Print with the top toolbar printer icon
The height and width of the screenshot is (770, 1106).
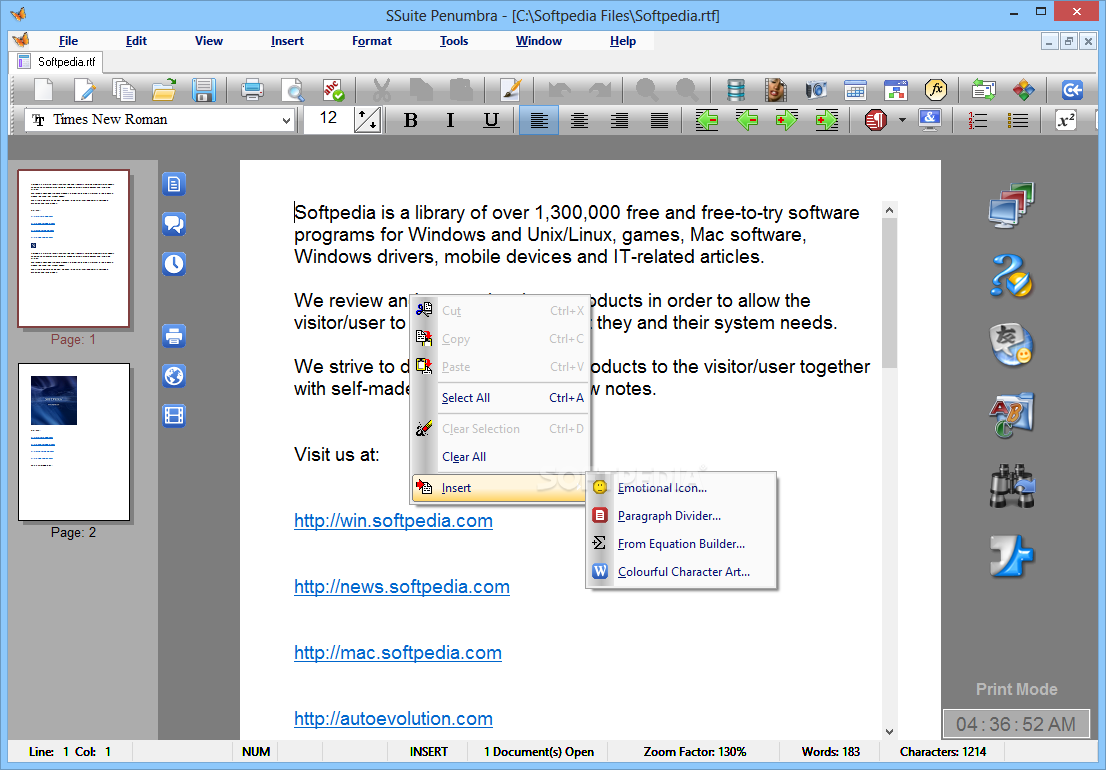[x=252, y=90]
